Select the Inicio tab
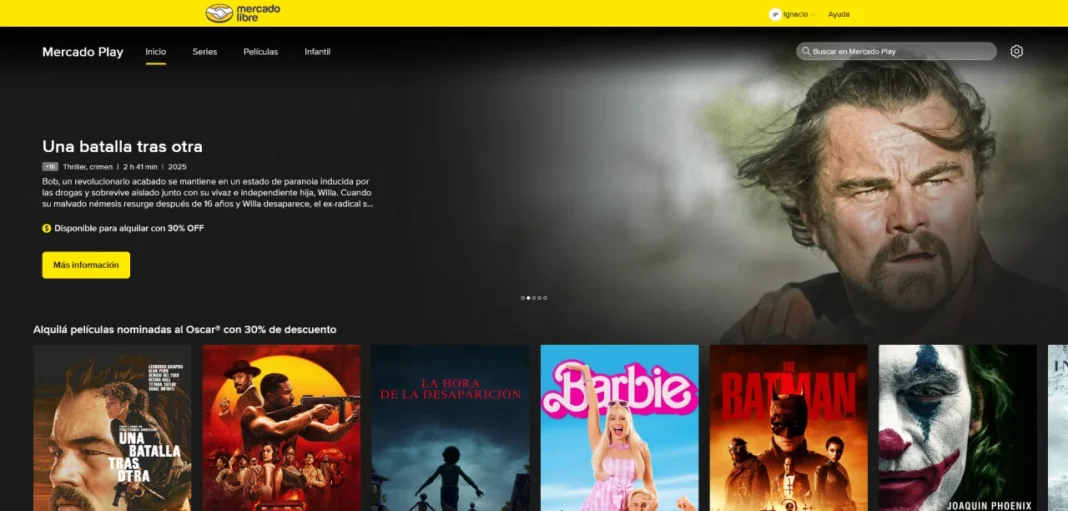 (155, 52)
